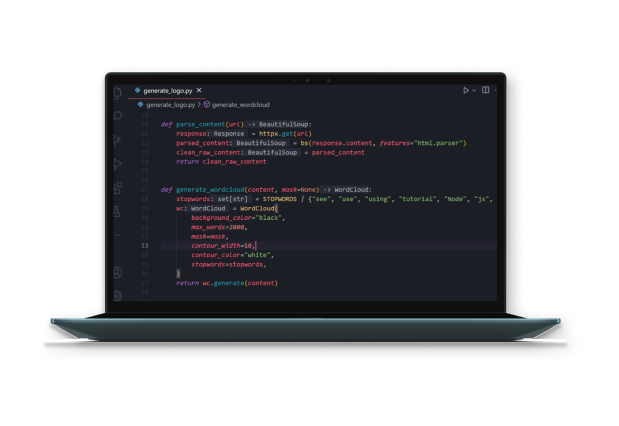Open the Manage gear icon
Image resolution: width=619 pixels, height=426 pixels.
[x=118, y=295]
